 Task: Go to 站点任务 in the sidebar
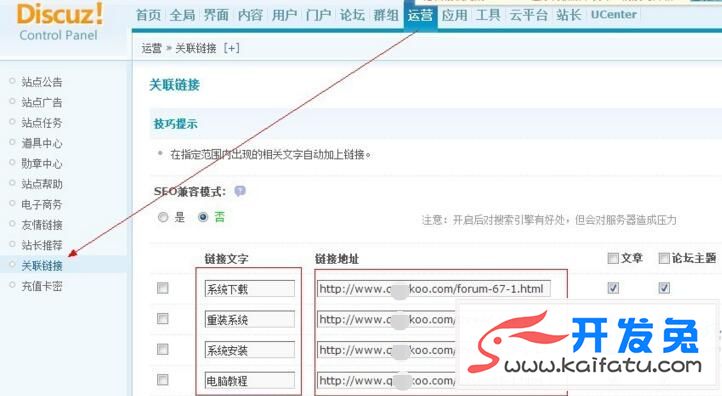pyautogui.click(x=42, y=122)
